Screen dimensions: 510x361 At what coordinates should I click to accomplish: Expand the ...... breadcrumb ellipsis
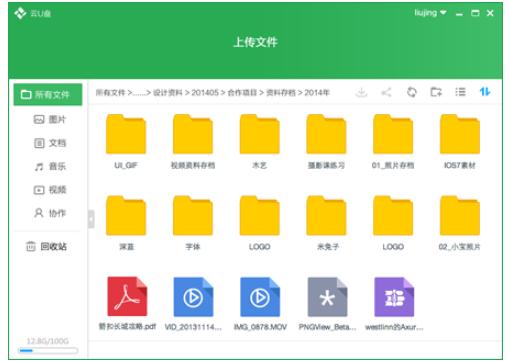(x=140, y=93)
